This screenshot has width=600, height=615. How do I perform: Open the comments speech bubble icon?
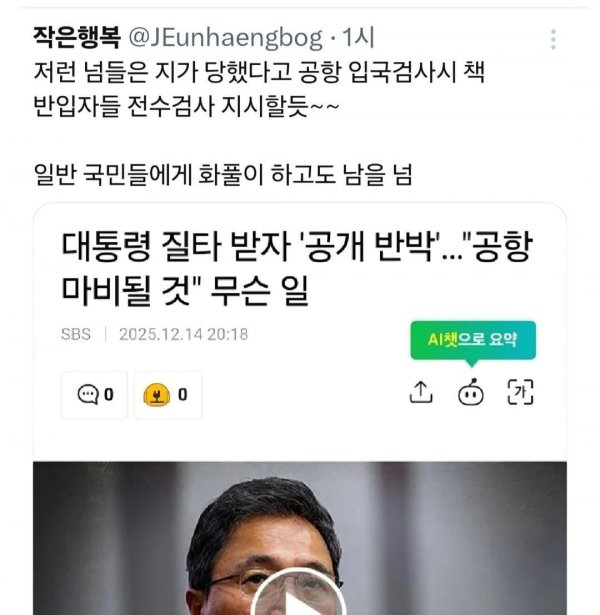coord(88,395)
